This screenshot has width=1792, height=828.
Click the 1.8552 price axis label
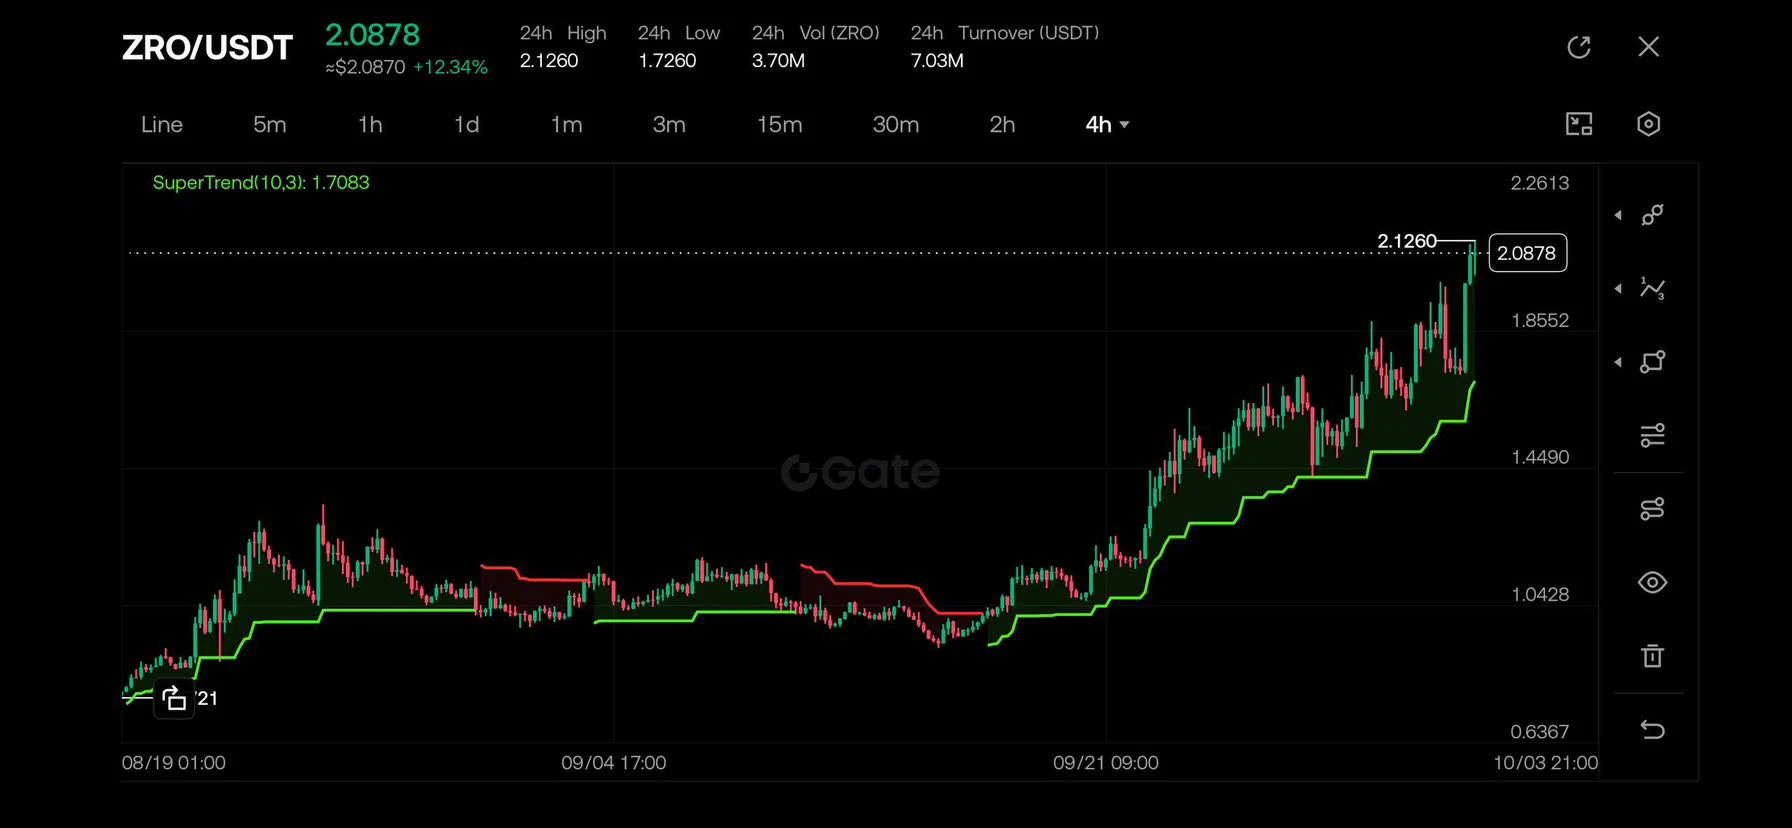(1540, 320)
